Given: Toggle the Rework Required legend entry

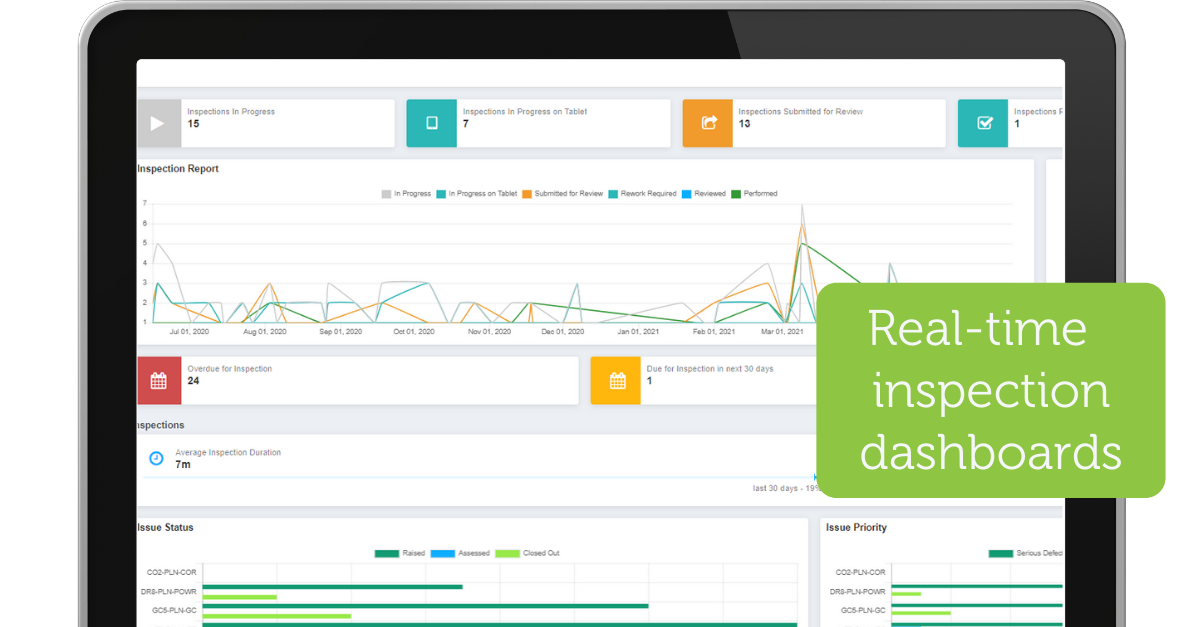Looking at the screenshot, I should [x=642, y=194].
